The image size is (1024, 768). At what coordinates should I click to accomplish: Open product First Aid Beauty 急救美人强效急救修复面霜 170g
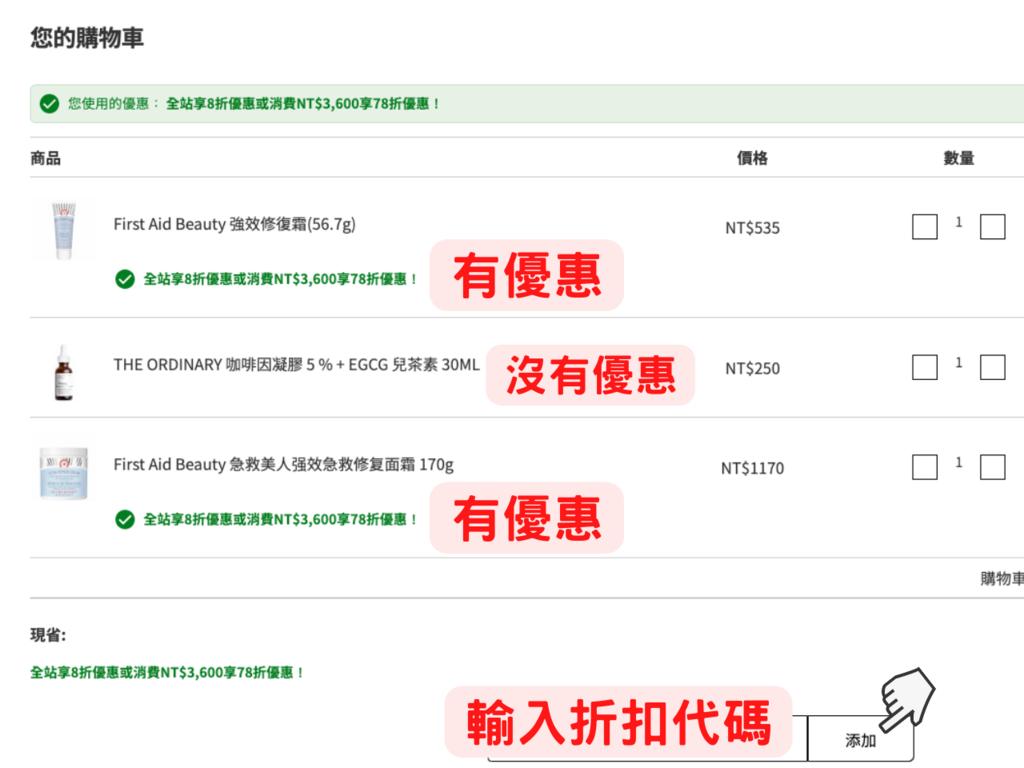click(283, 464)
